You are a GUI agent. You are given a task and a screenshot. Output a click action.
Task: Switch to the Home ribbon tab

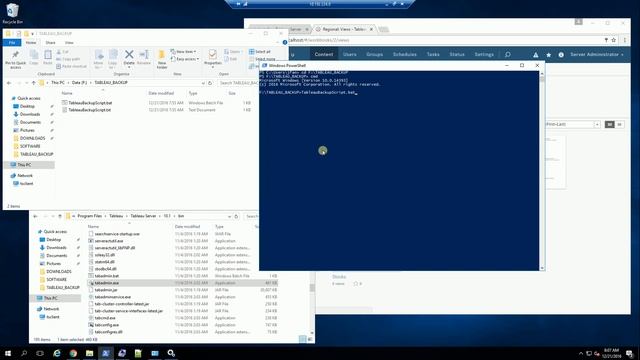click(x=31, y=42)
